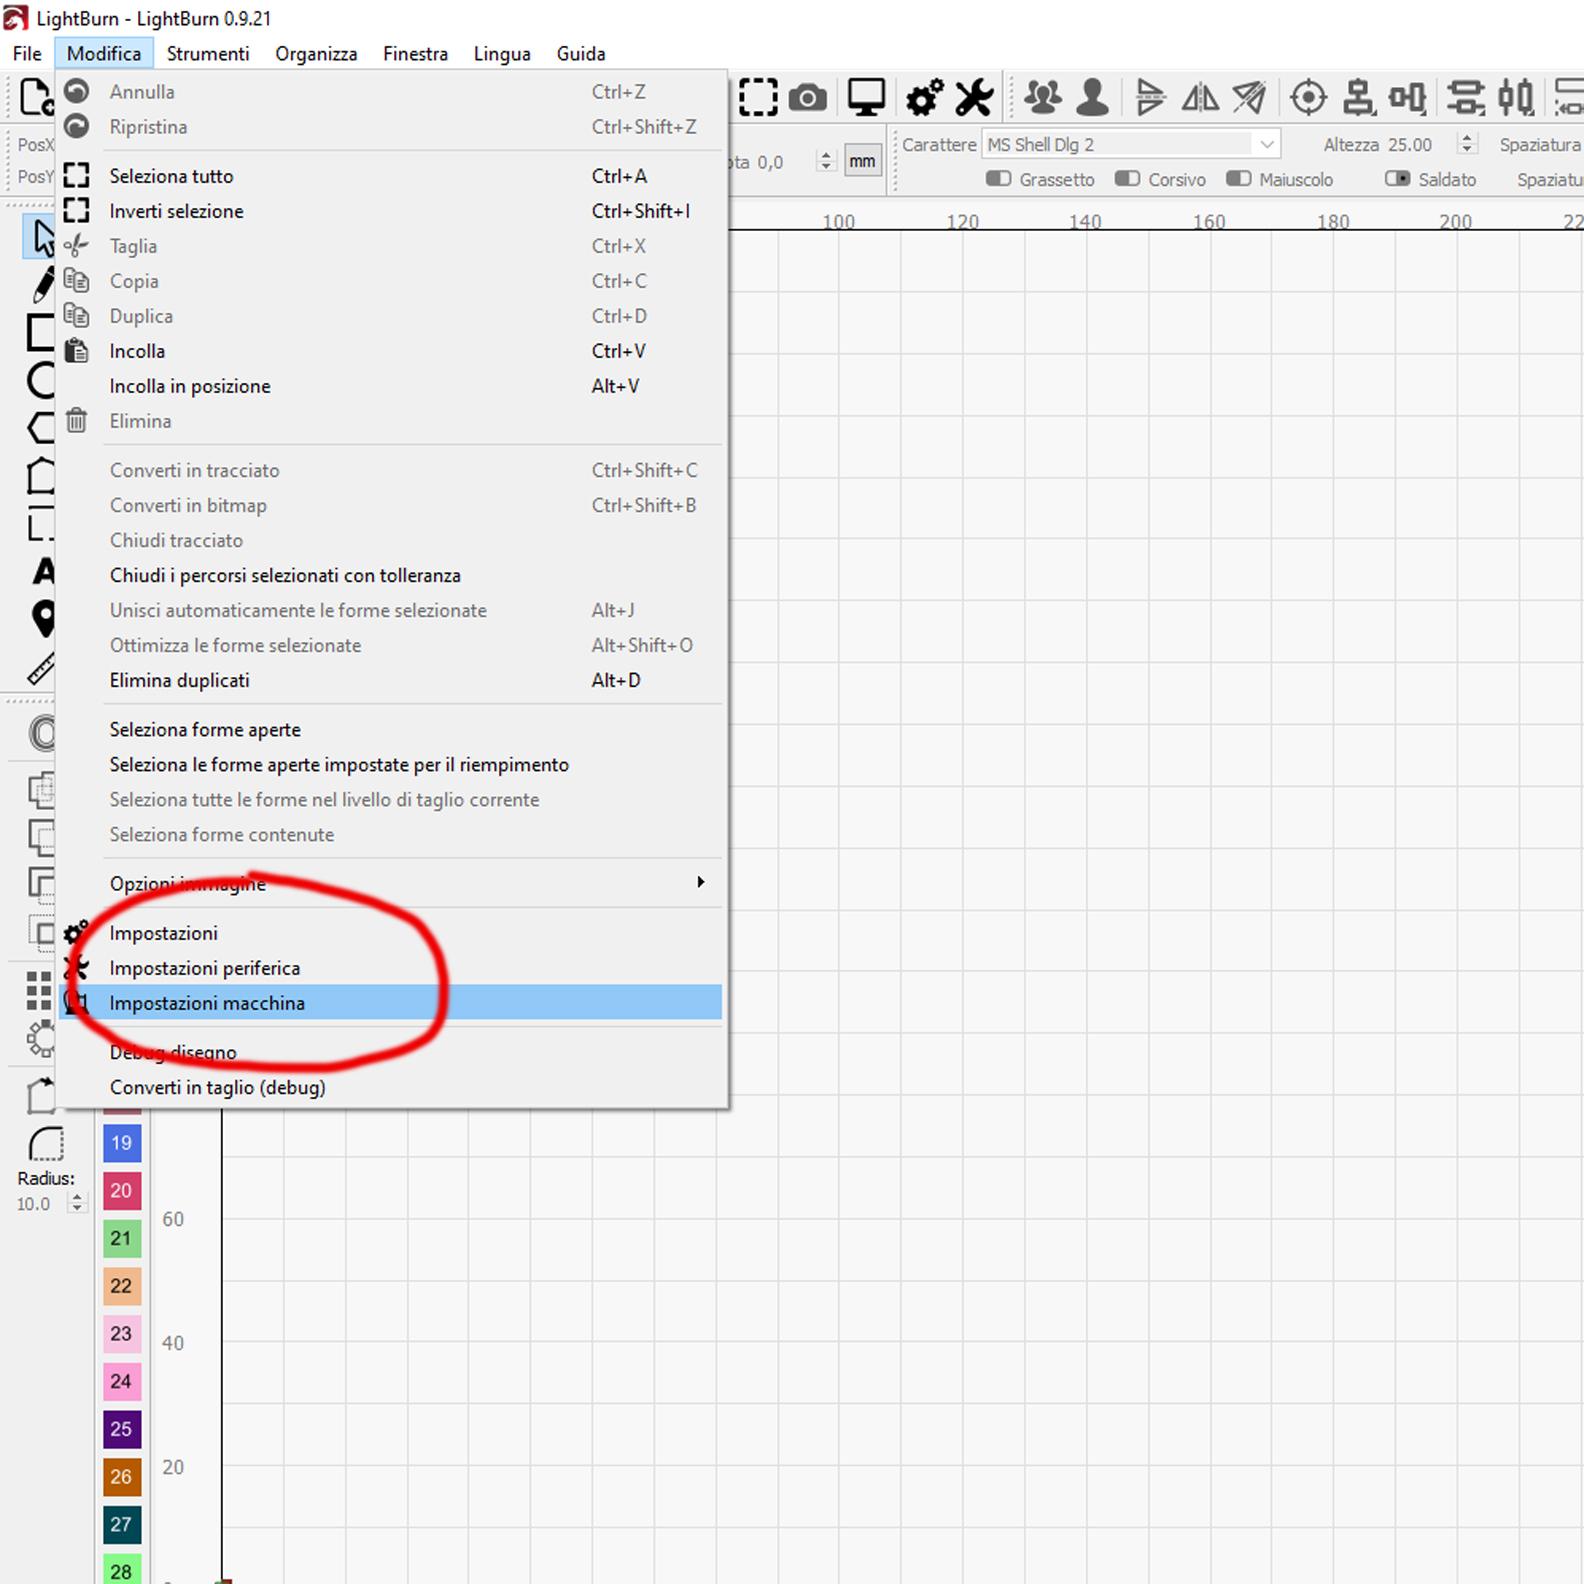Open the Organizza menu
1584x1584 pixels.
pos(316,54)
